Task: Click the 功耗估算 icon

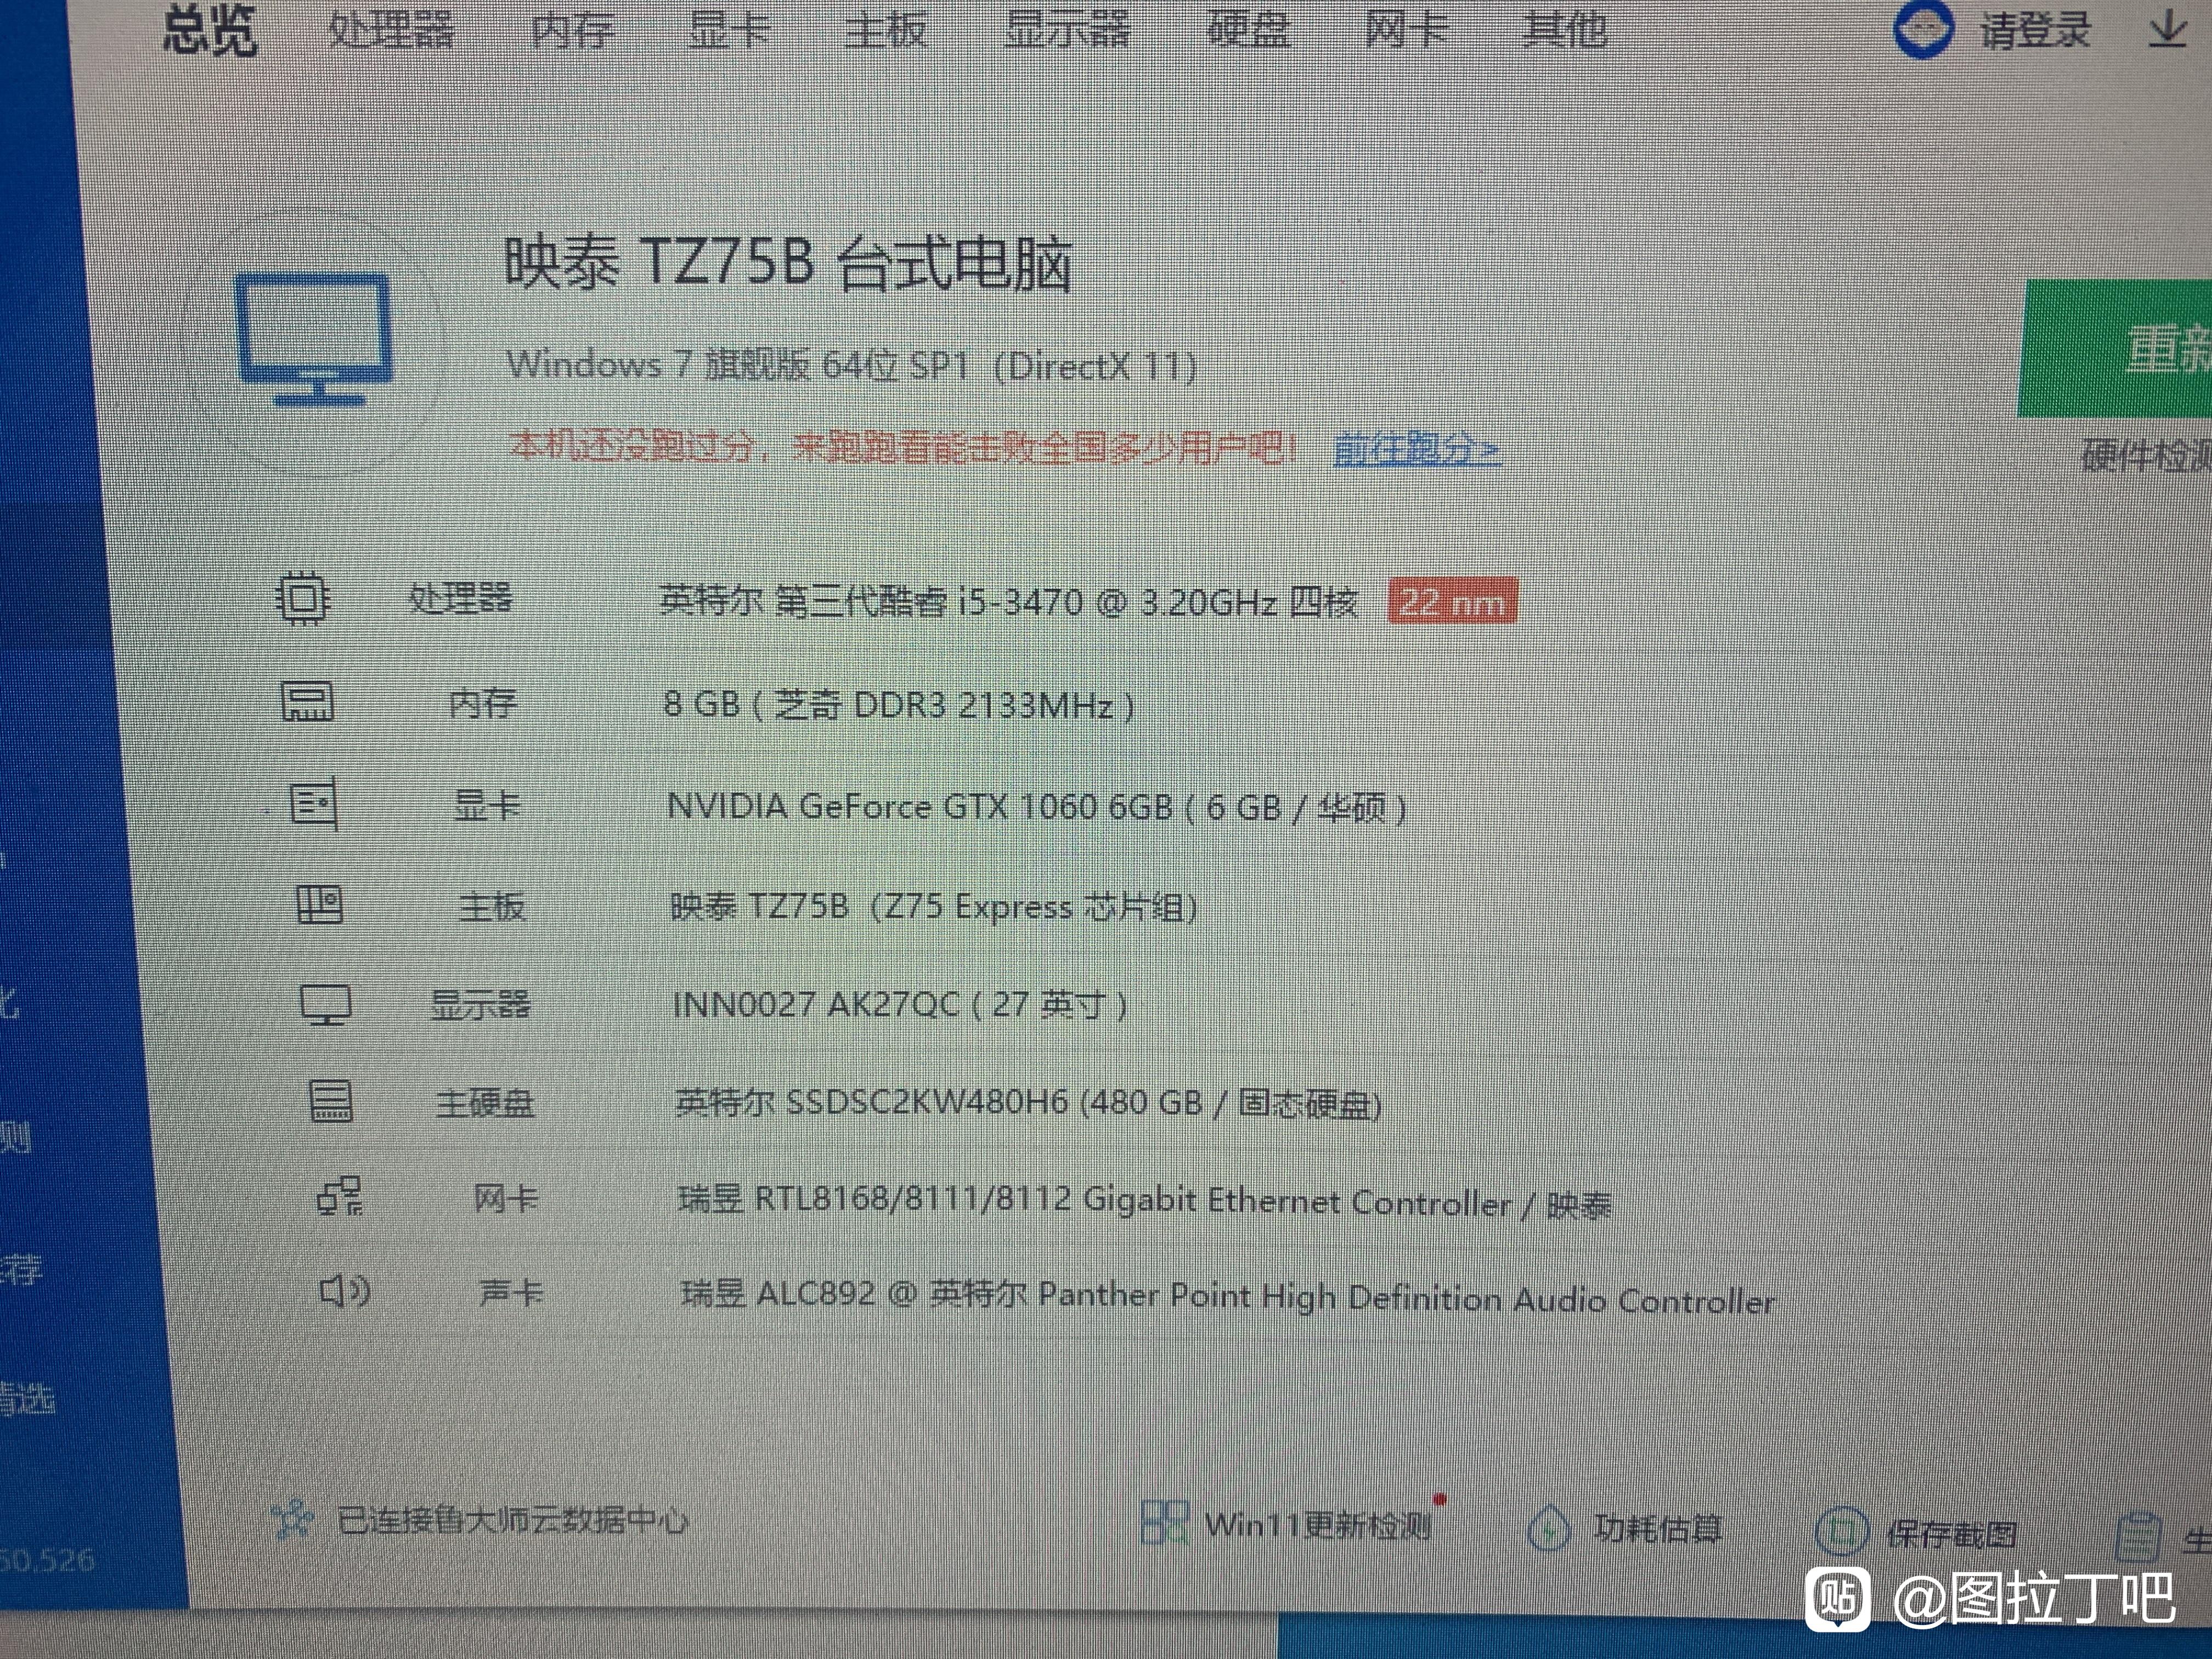Action: pyautogui.click(x=1549, y=1529)
